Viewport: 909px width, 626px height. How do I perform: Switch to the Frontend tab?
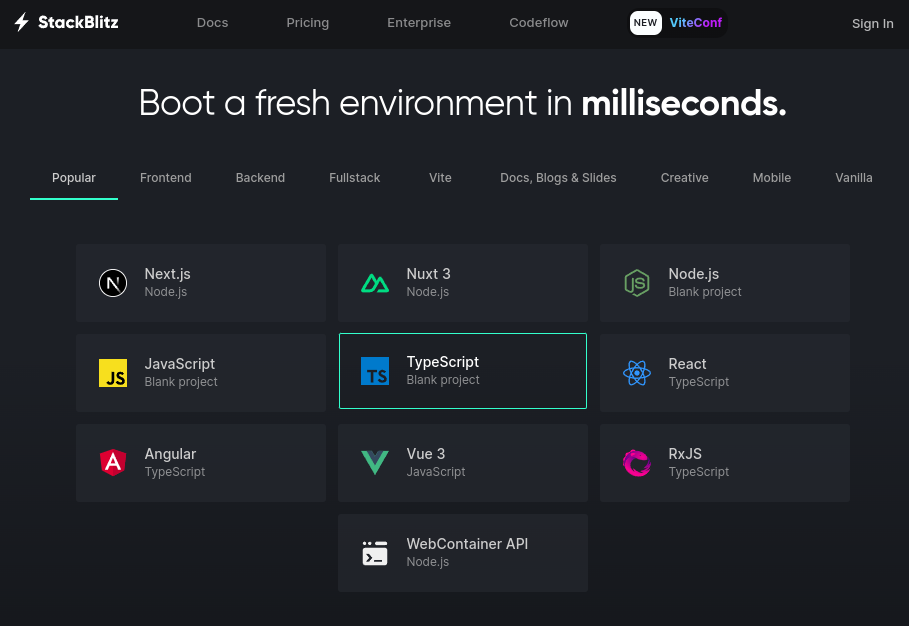165,178
